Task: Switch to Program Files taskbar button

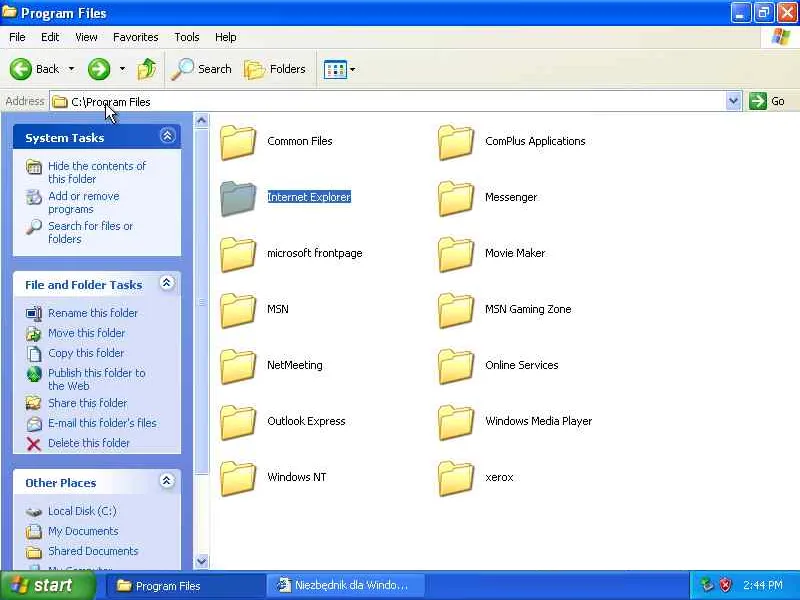Action: tap(185, 586)
